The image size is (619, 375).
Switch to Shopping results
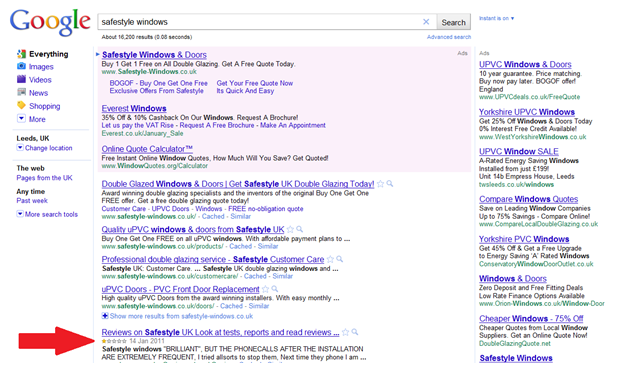point(45,106)
